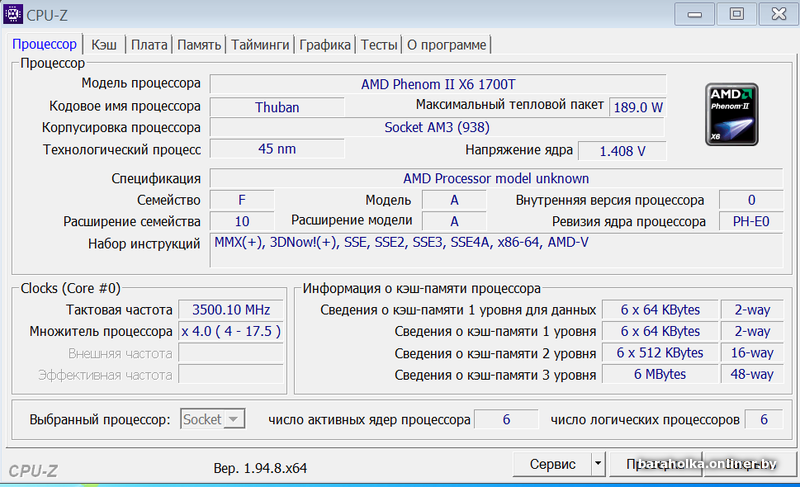Close the CPU-Z window
Screen dimensions: 800x487
coord(779,14)
